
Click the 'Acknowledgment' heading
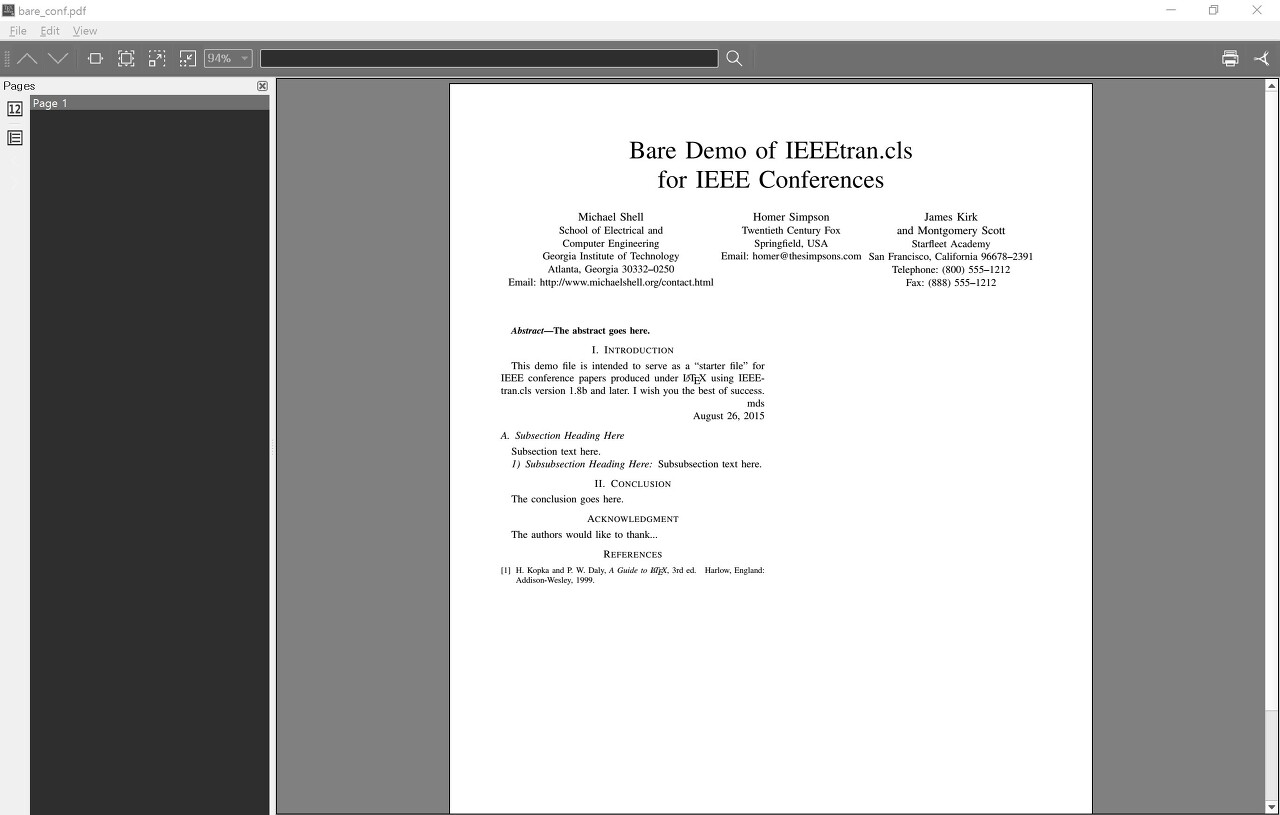(x=632, y=519)
